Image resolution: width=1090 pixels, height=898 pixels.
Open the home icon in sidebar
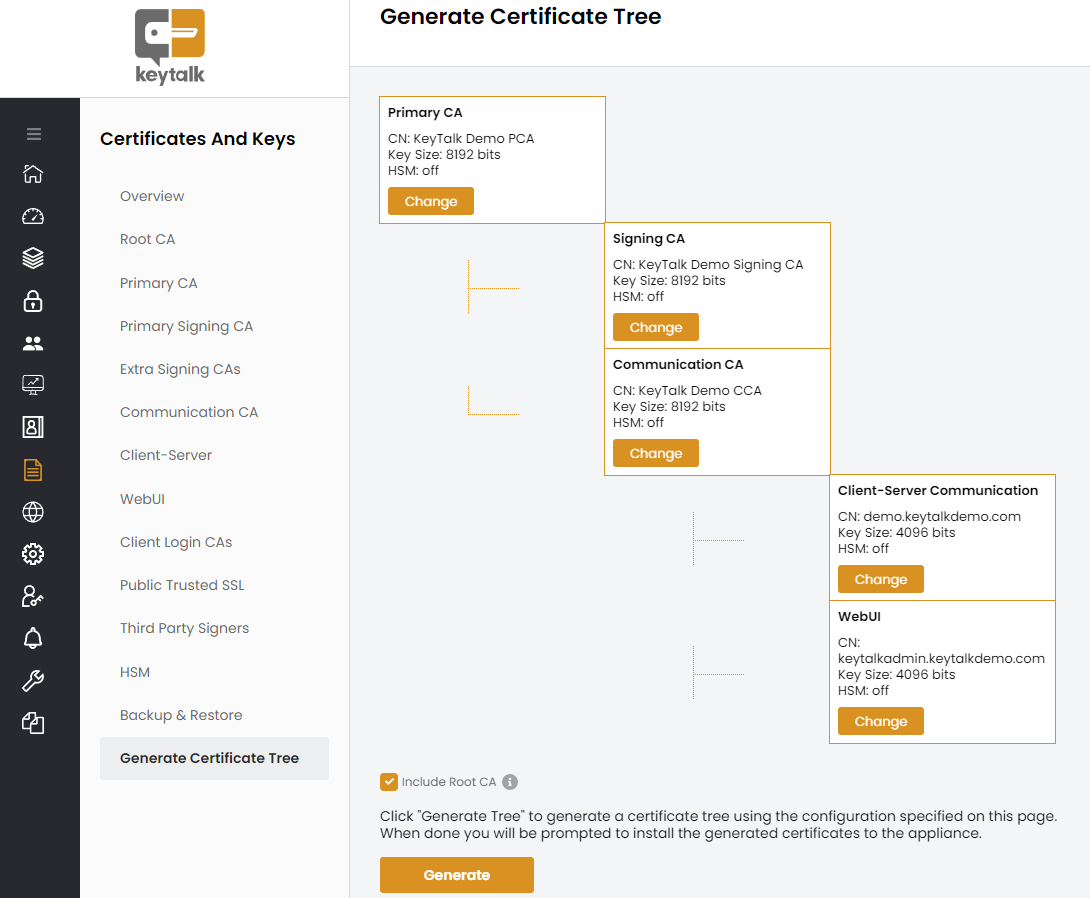click(x=33, y=174)
